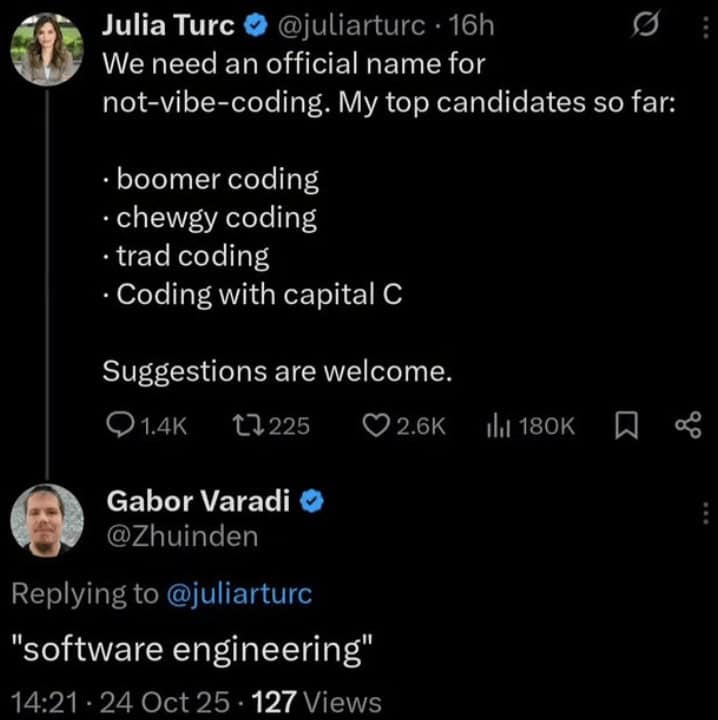Viewport: 718px width, 720px height.
Task: Click Gabor Varadi's blue verified badge
Action: pyautogui.click(x=311, y=503)
